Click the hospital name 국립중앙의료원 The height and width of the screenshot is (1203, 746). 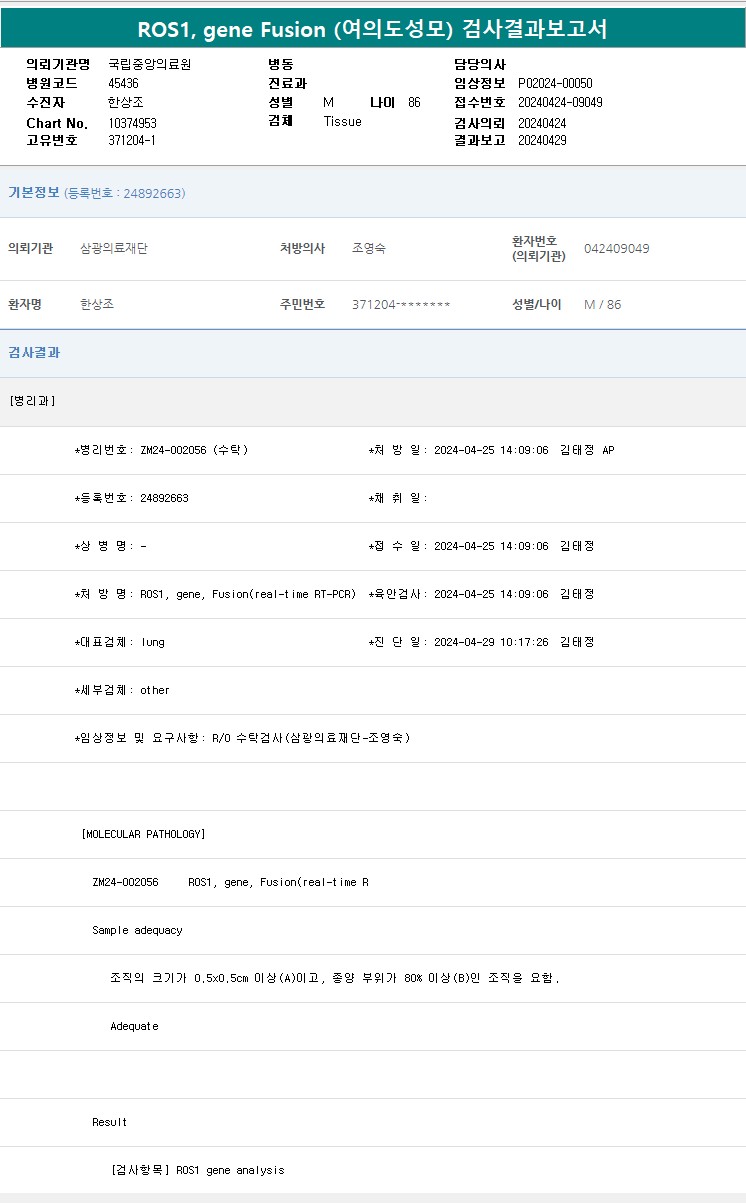[x=149, y=64]
